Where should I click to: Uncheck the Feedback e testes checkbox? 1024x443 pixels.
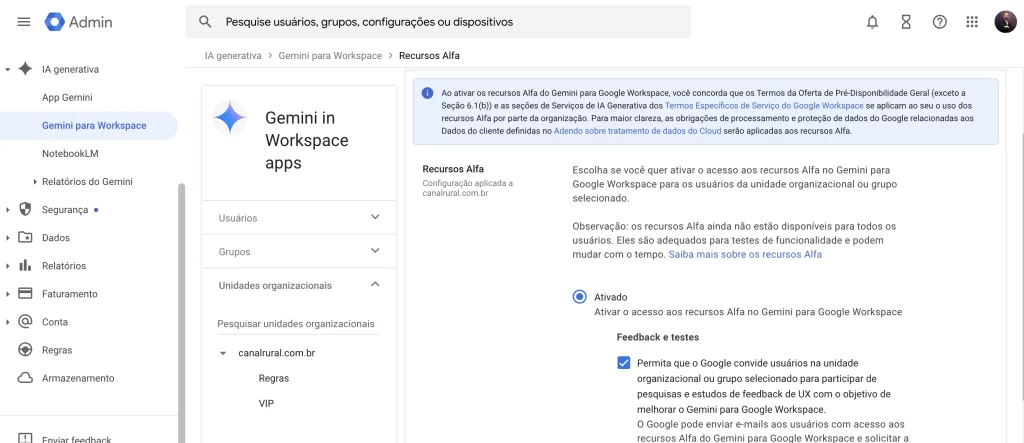[x=624, y=363]
